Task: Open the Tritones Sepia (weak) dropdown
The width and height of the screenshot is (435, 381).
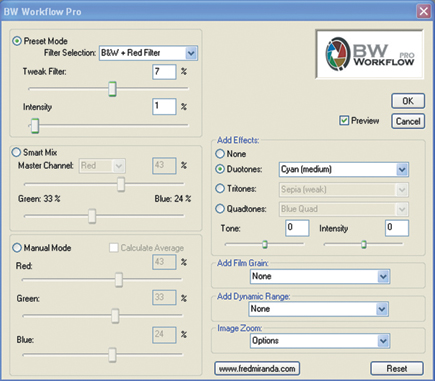Action: coord(344,190)
